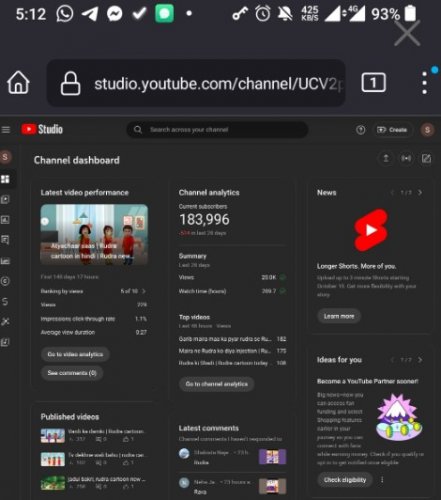Click first commenter avatar in Latest comments
Image resolution: width=441 pixels, height=500 pixels.
point(184,454)
